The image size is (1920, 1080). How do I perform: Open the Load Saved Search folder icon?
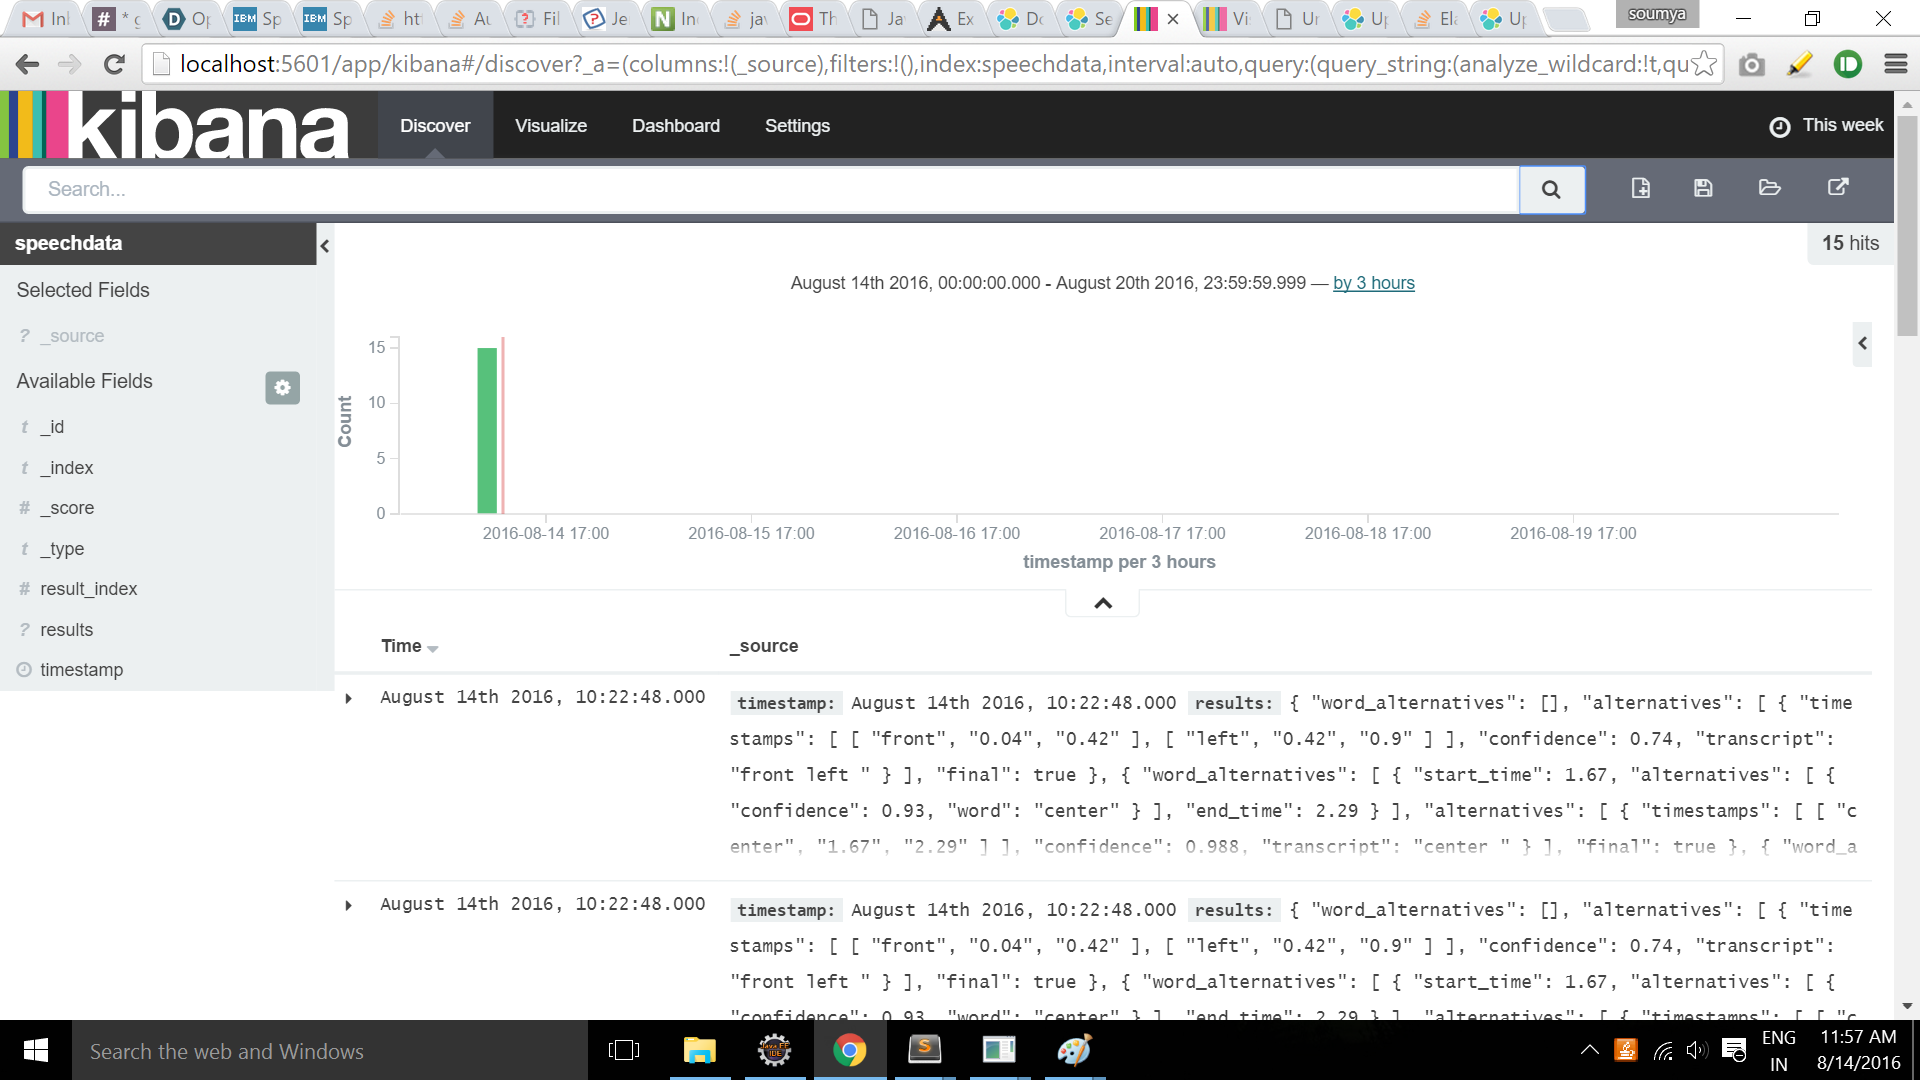point(1769,188)
